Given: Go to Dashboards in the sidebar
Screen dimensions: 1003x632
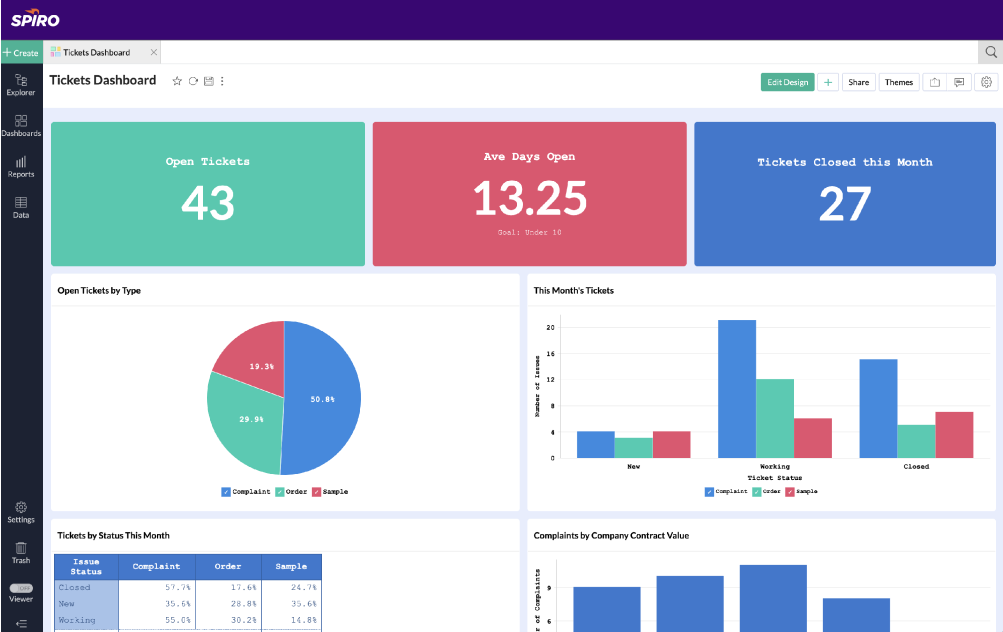Looking at the screenshot, I should point(21,125).
